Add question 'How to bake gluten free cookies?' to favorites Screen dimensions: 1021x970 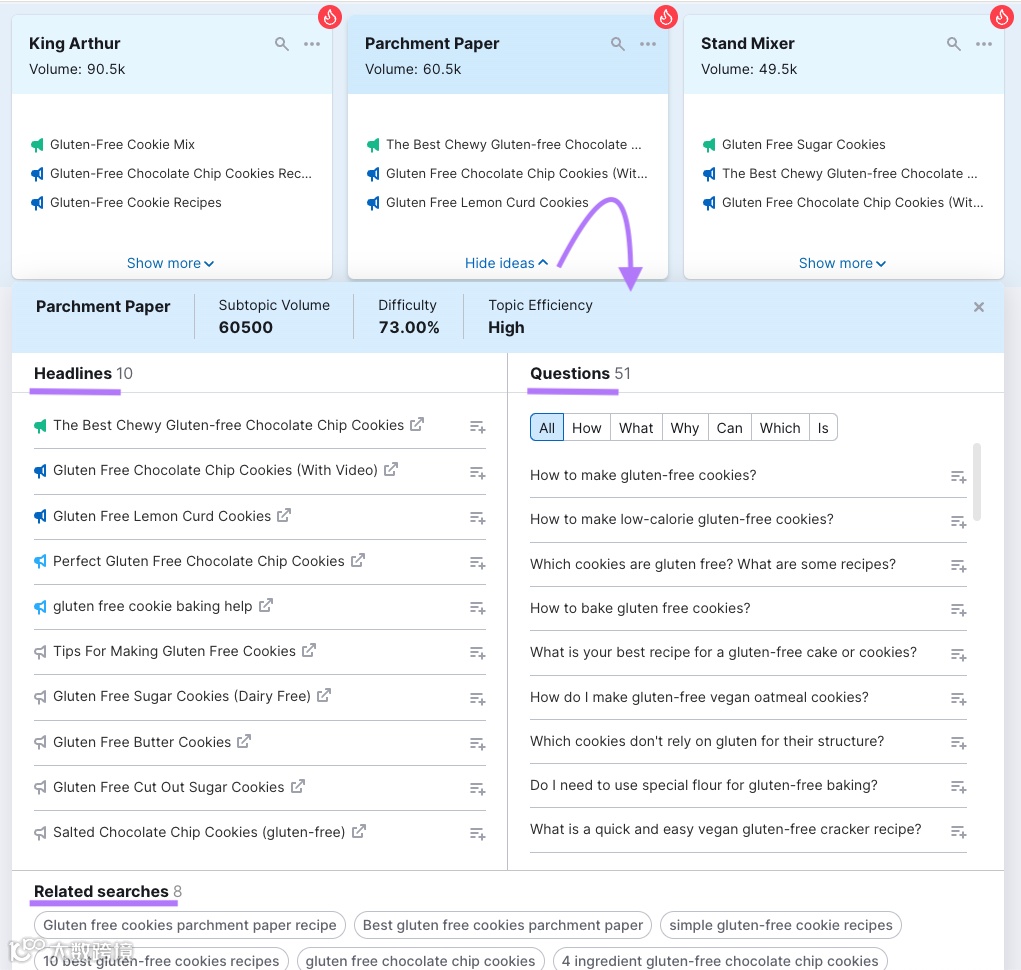click(x=958, y=610)
